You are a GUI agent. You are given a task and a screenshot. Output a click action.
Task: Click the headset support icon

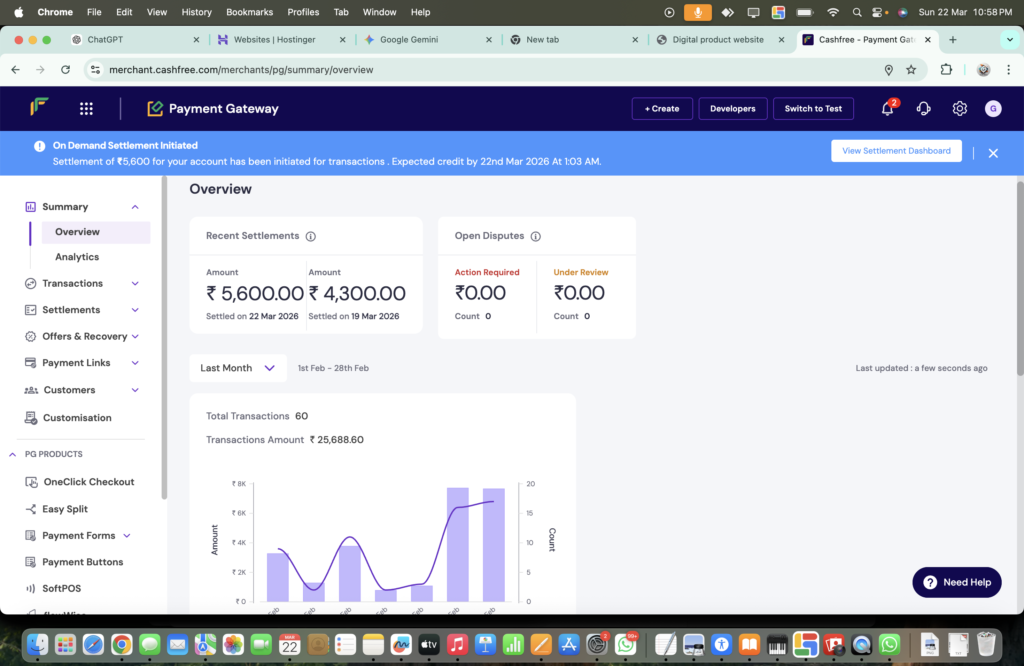pos(923,109)
